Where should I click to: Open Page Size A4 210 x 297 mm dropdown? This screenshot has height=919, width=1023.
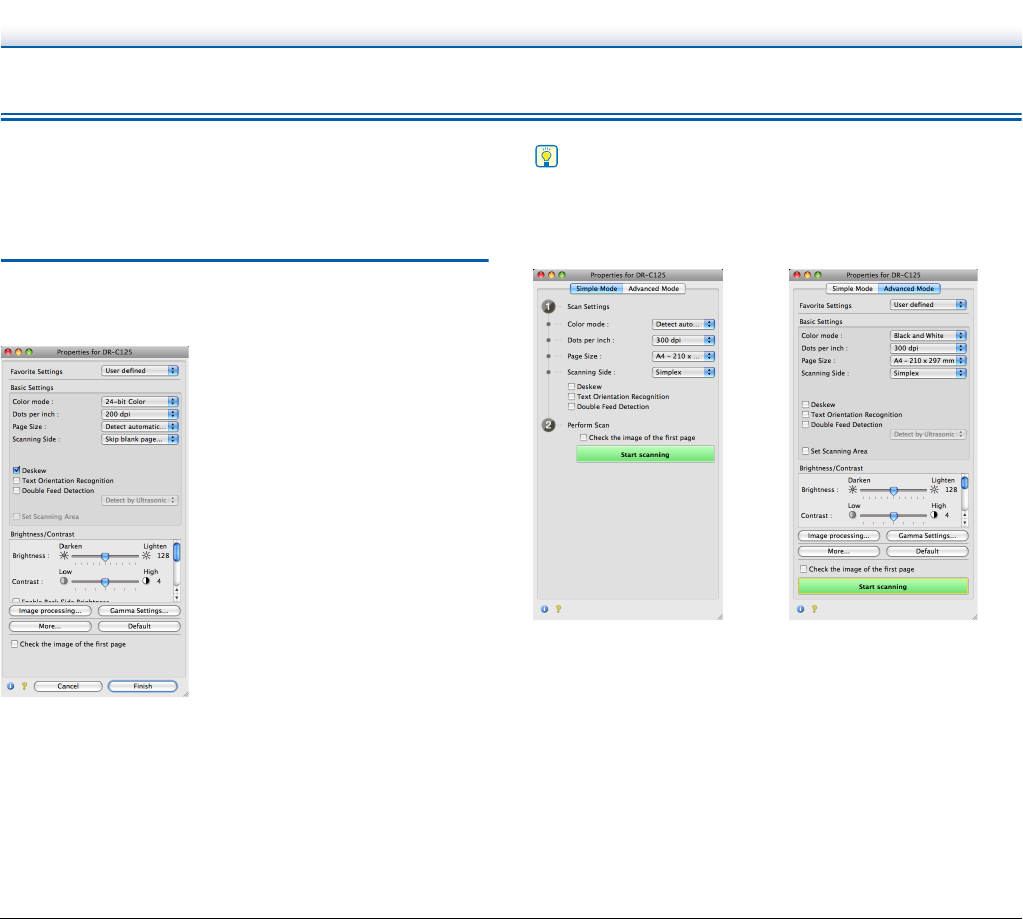pos(928,361)
